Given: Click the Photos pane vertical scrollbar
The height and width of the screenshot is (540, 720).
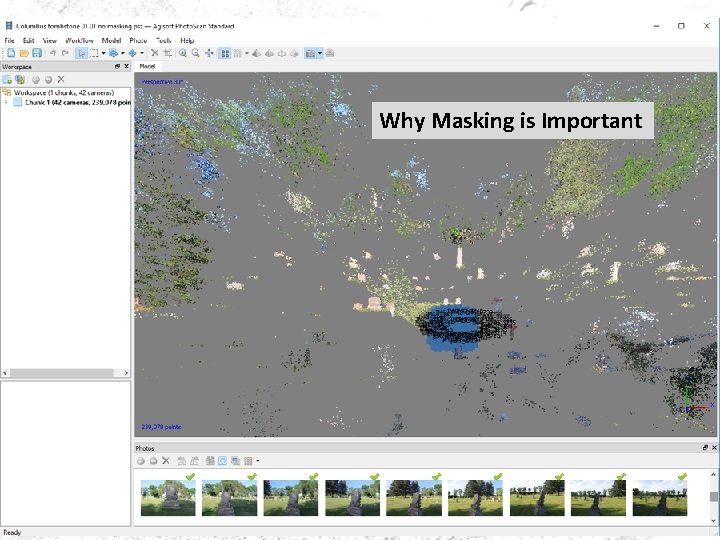Looking at the screenshot, I should [713, 497].
